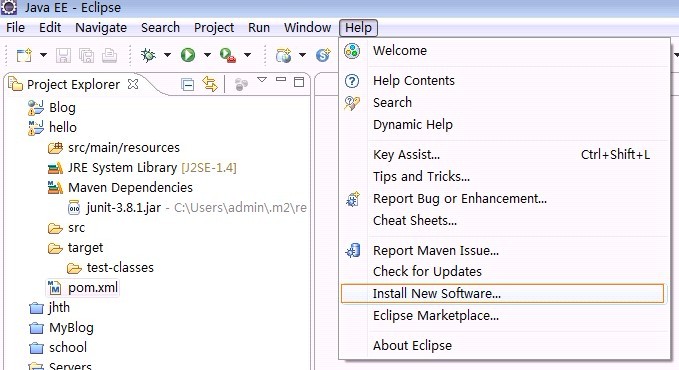Open the Edit menu
679x370 pixels.
[x=50, y=27]
